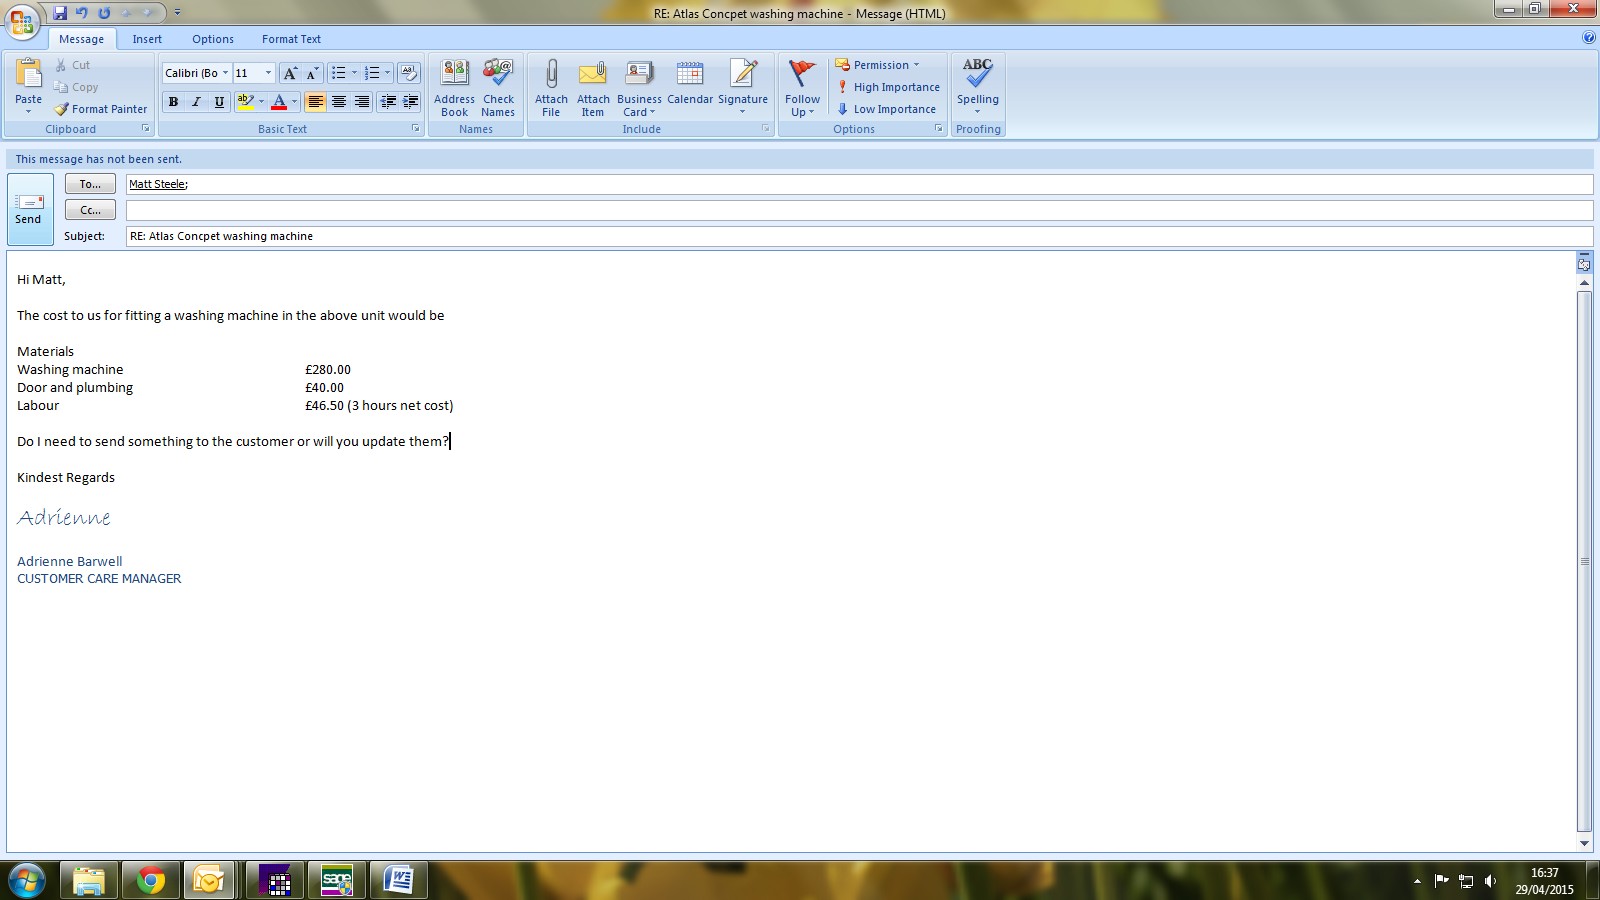Toggle Italic formatting

(196, 102)
